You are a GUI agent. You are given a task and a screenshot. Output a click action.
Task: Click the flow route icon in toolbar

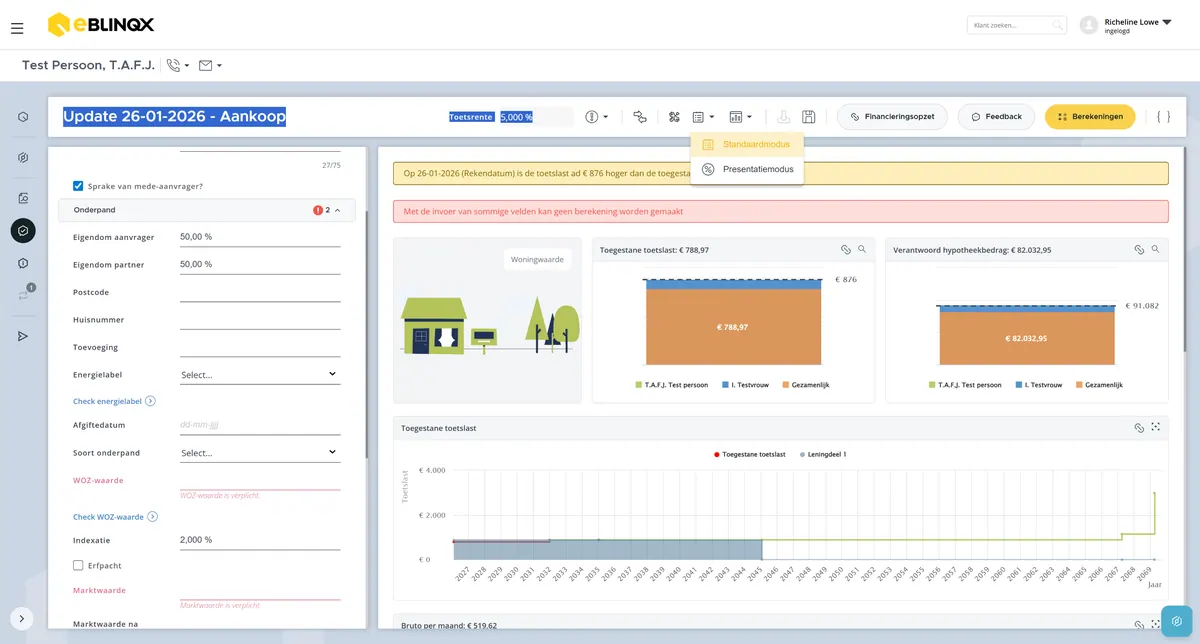[640, 117]
